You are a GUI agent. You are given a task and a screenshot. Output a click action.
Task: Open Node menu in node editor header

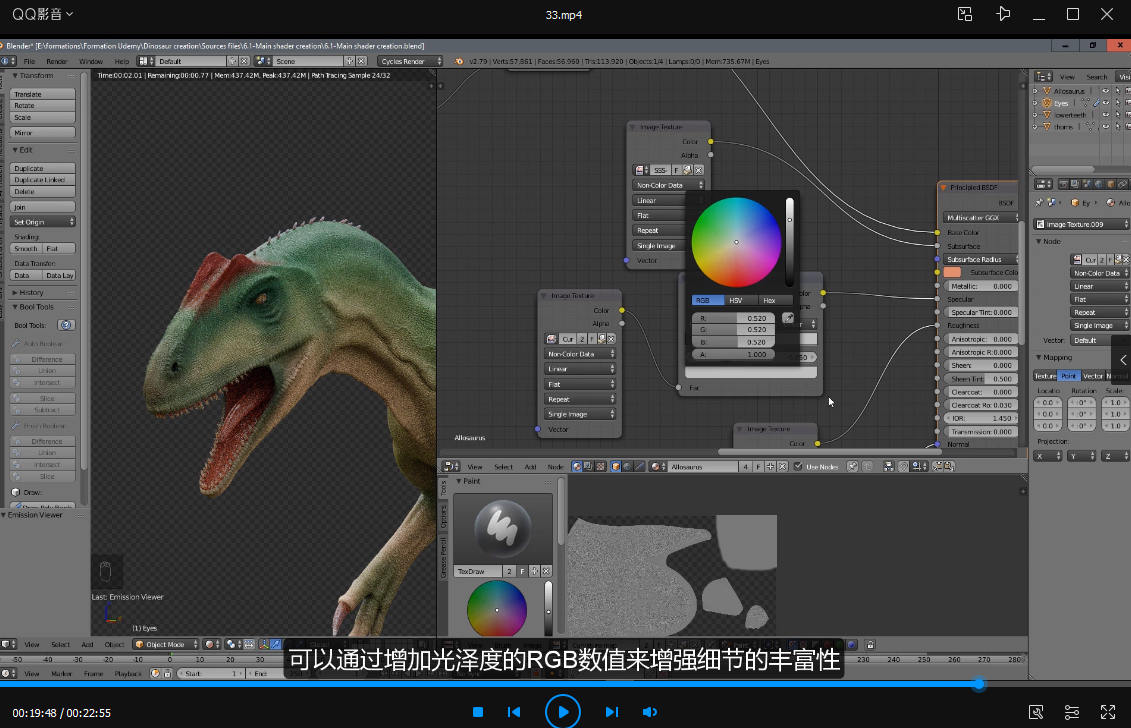click(x=555, y=467)
